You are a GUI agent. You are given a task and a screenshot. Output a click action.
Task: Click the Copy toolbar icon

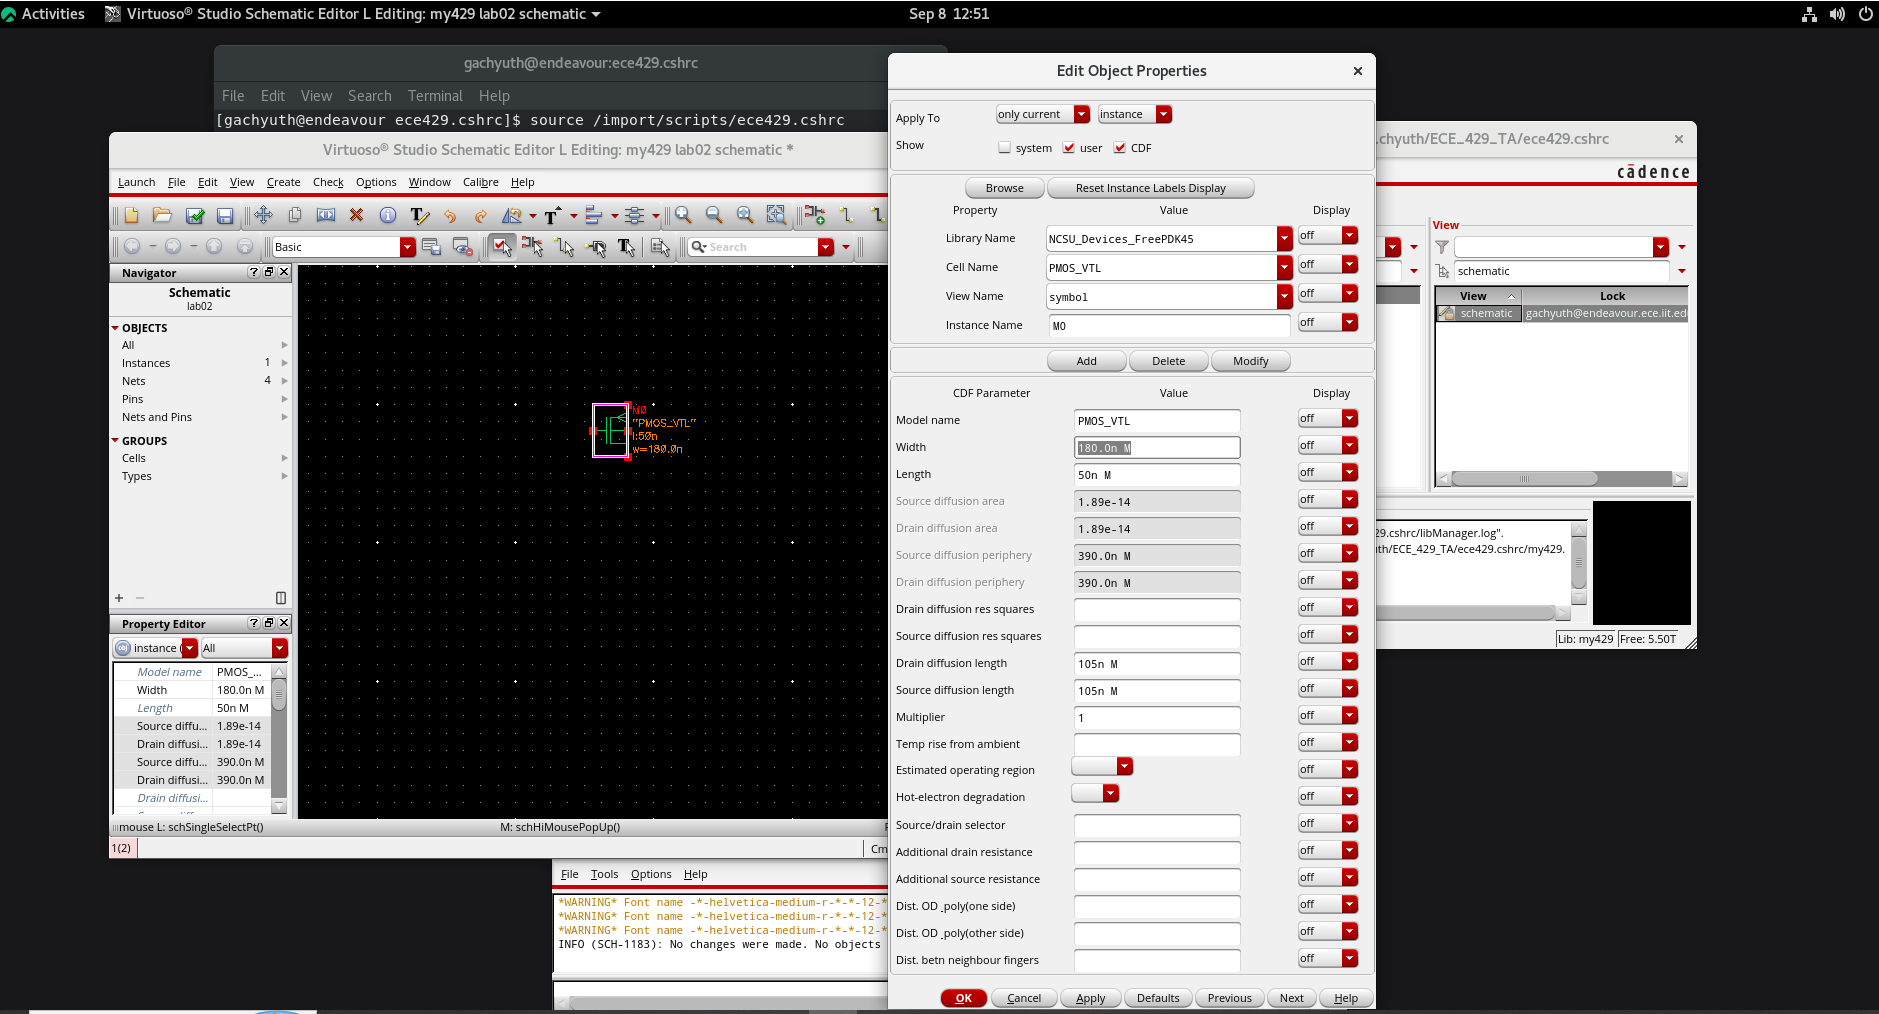click(x=295, y=215)
